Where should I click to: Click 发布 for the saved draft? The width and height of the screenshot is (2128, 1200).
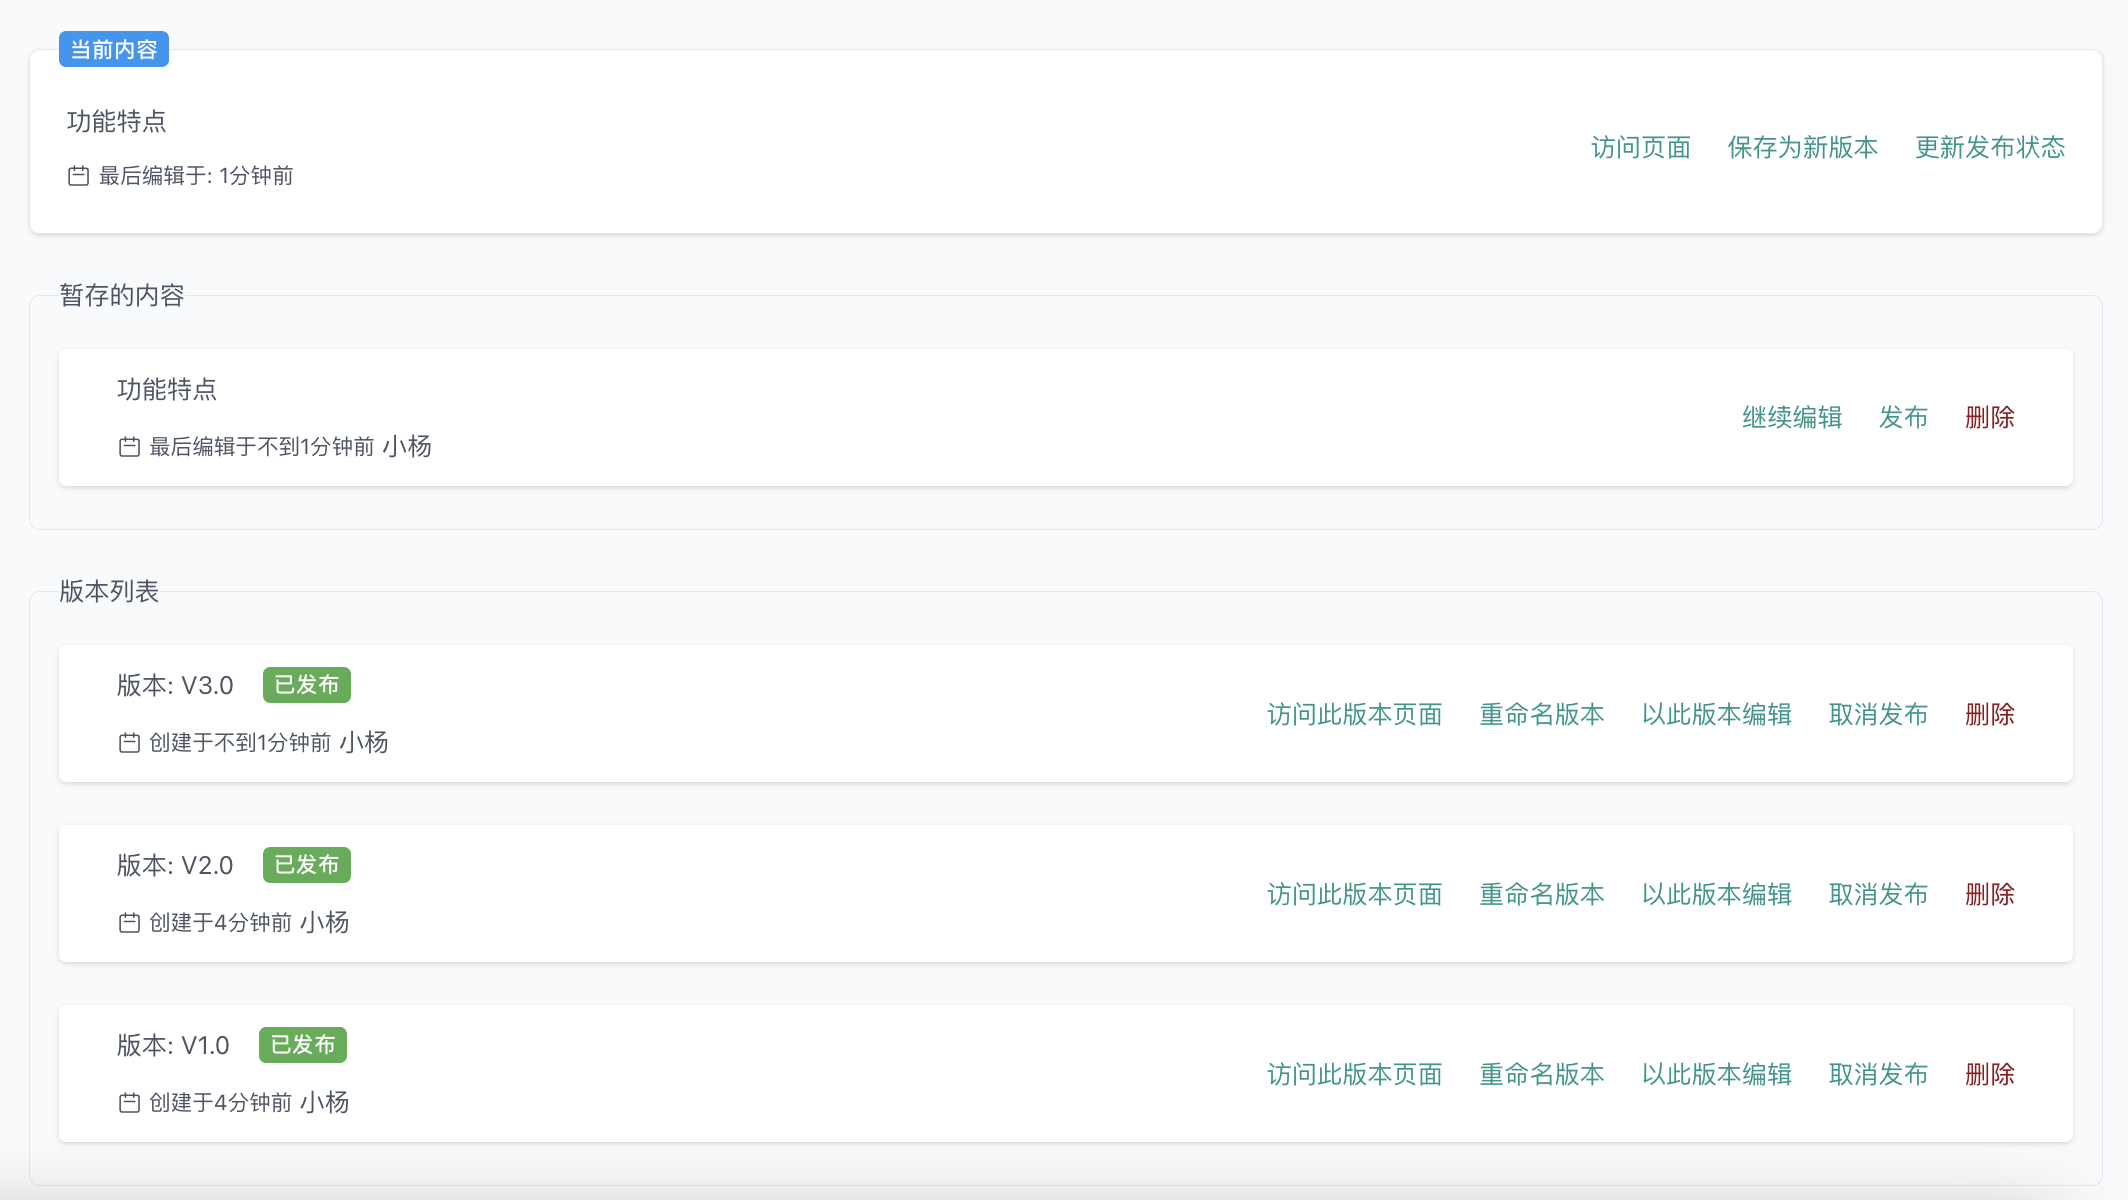[x=1903, y=418]
